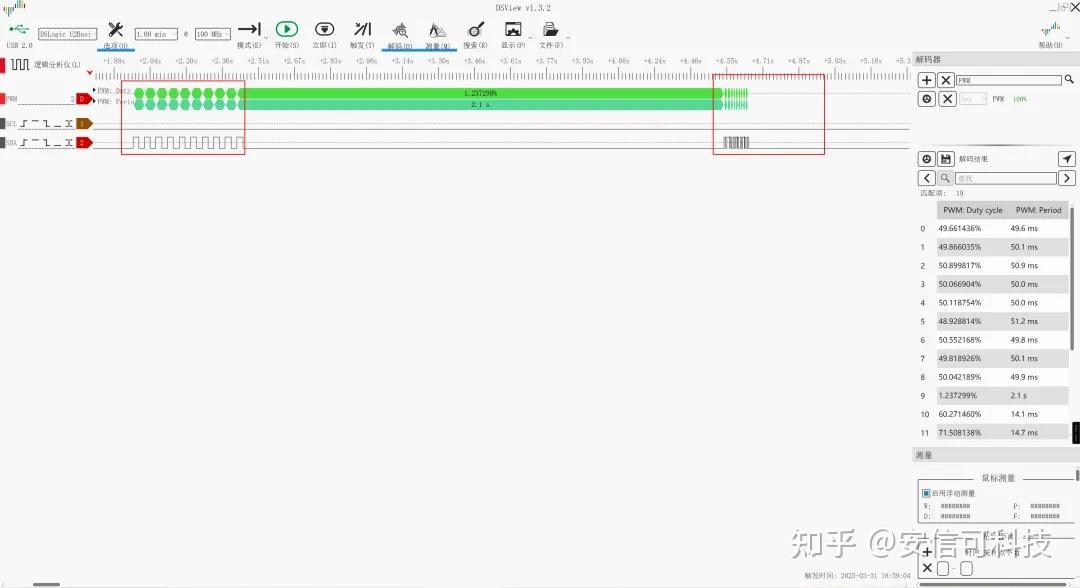Set SDA trigger to rising edge
1080x588 pixels.
pos(24,143)
